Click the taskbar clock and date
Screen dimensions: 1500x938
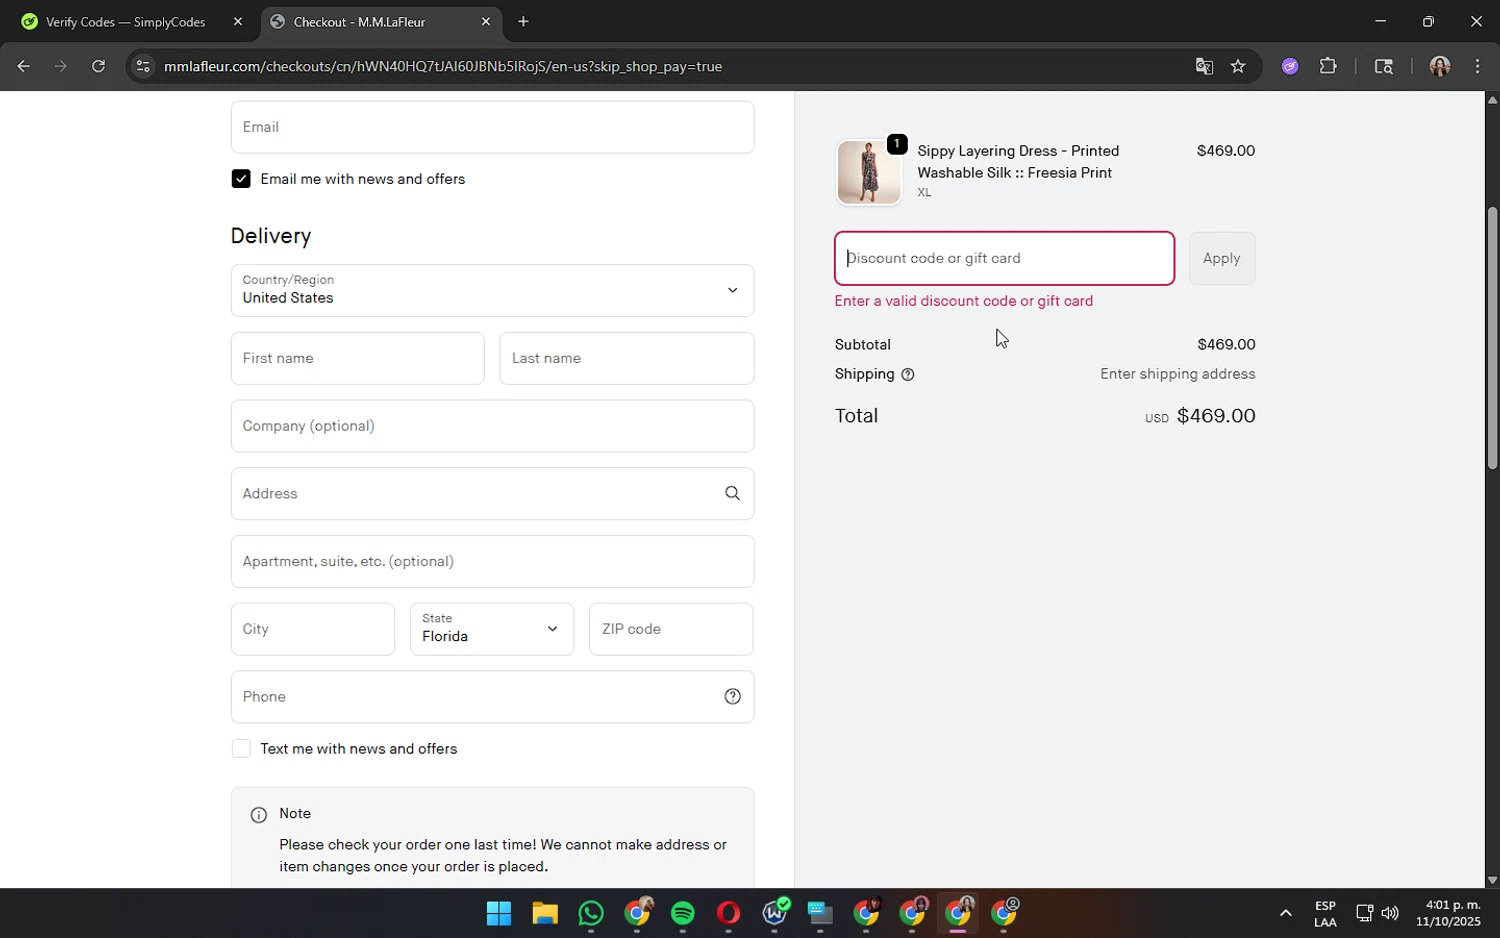coord(1448,913)
